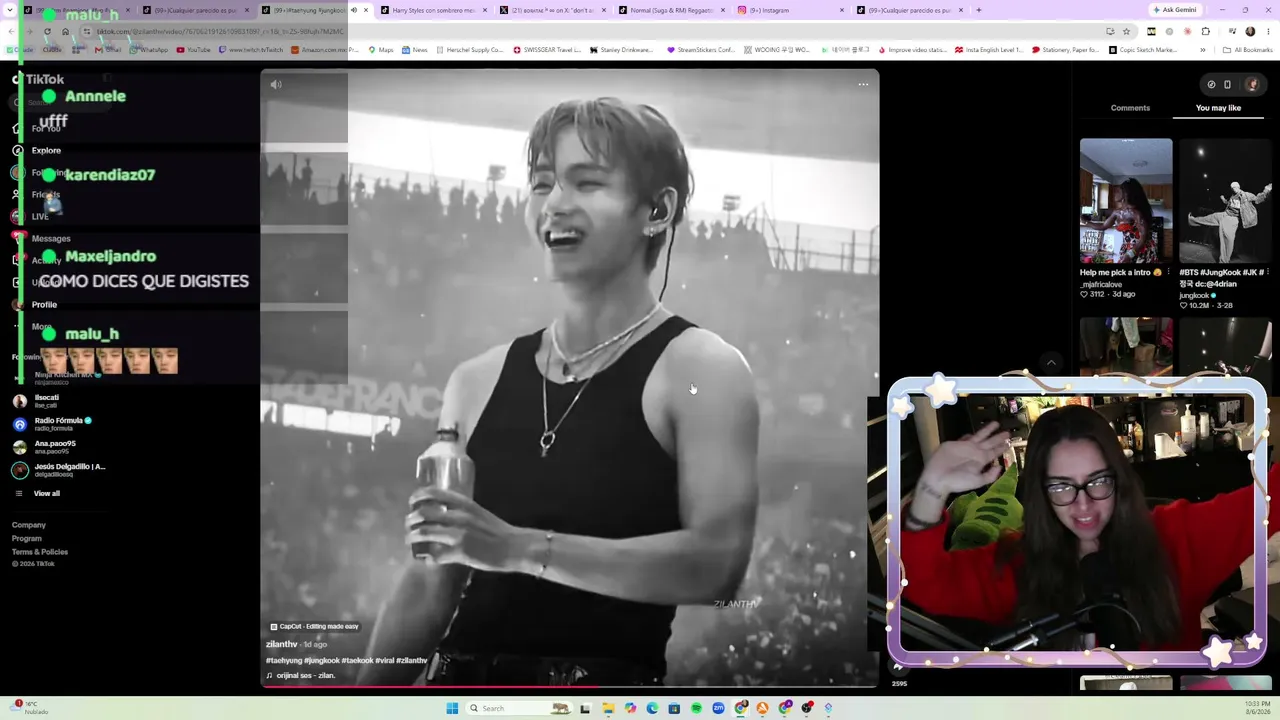
Task: Open a new browser tab
Action: [978, 10]
